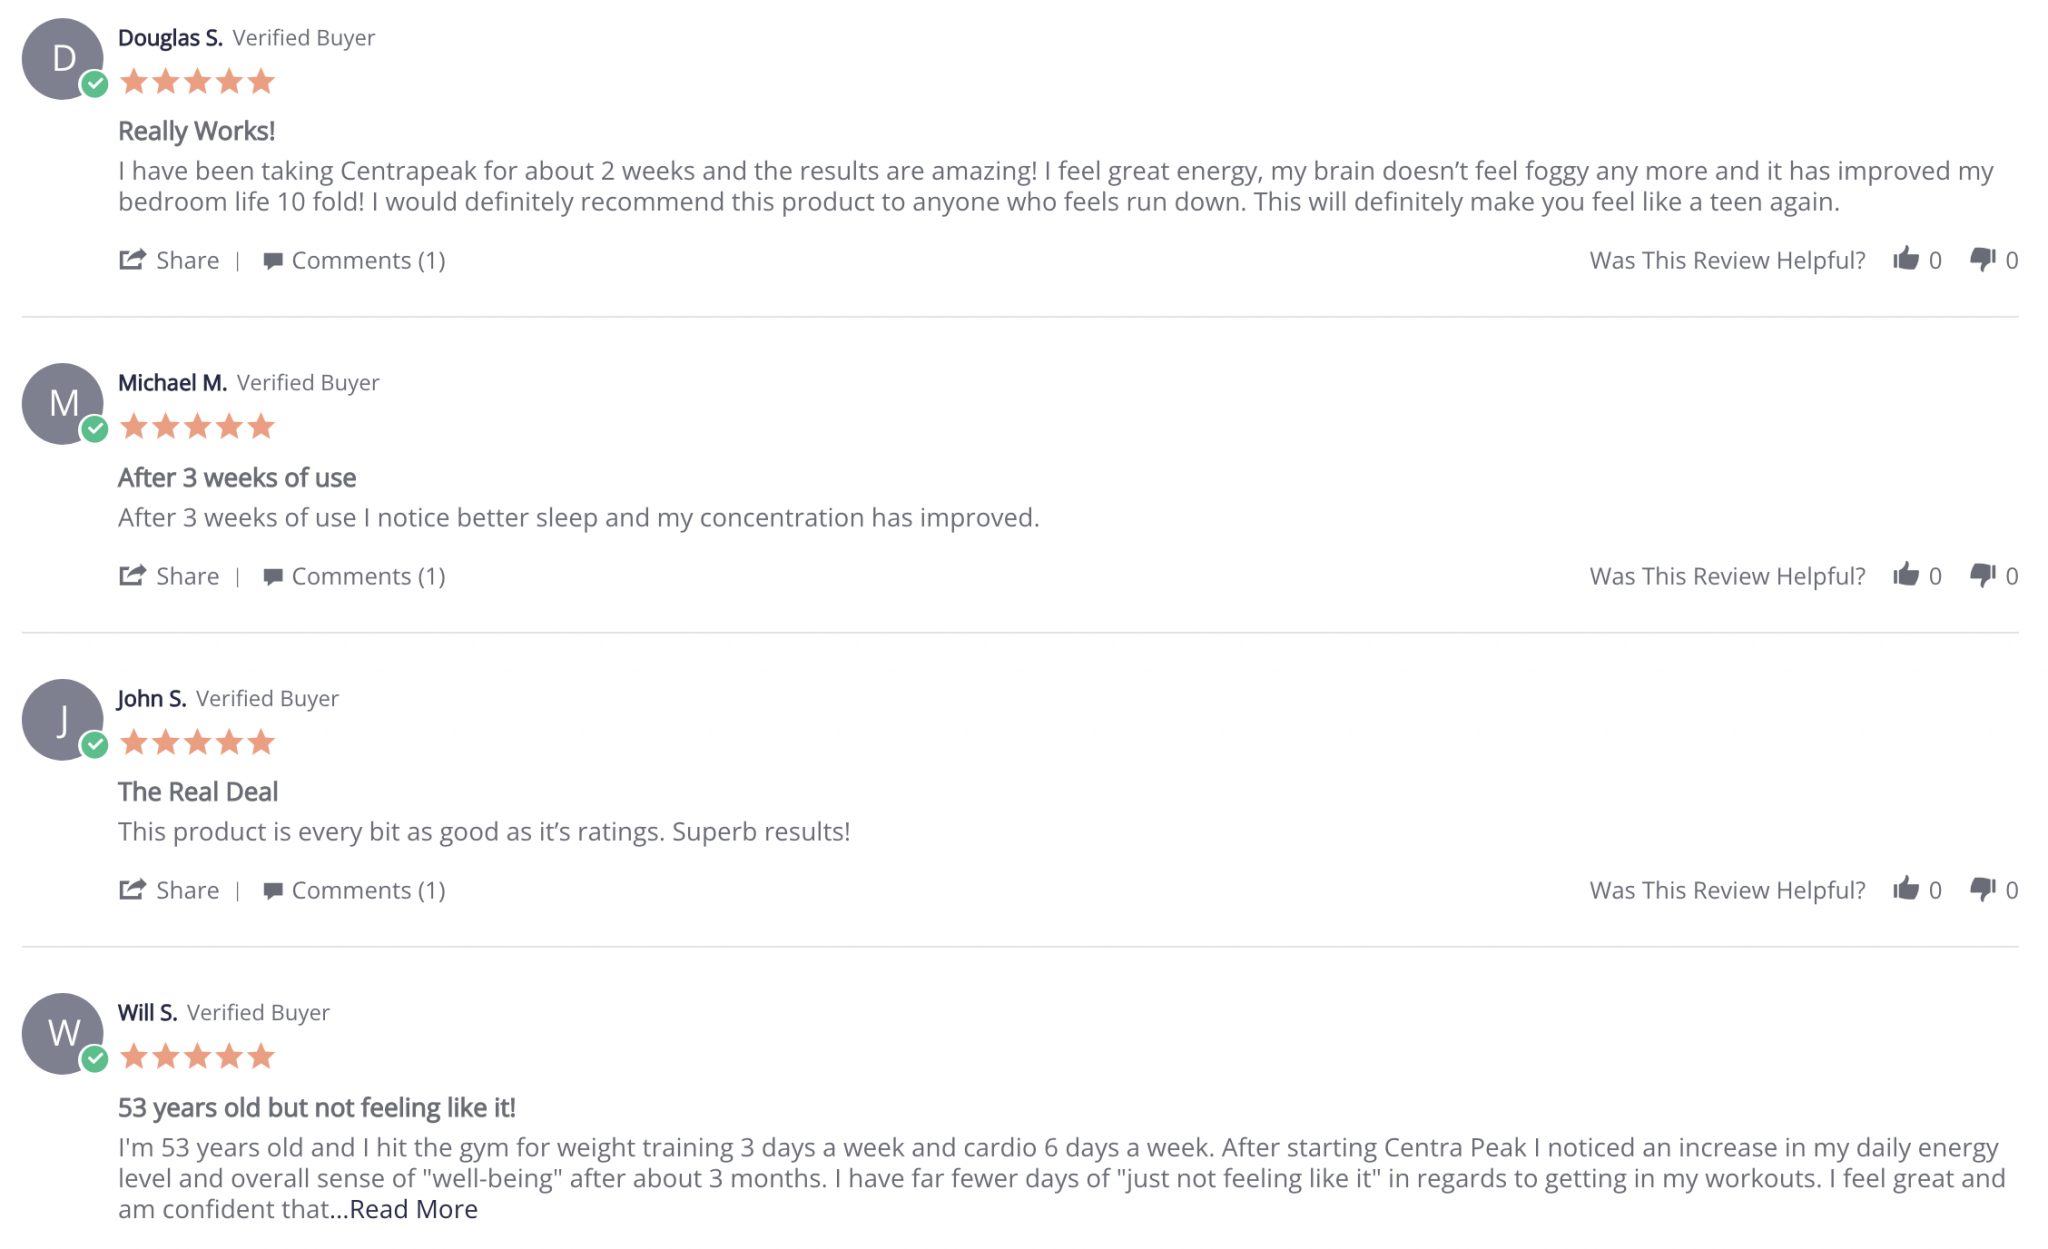
Task: Click the five-star rating on Will S. review
Action: click(197, 1056)
